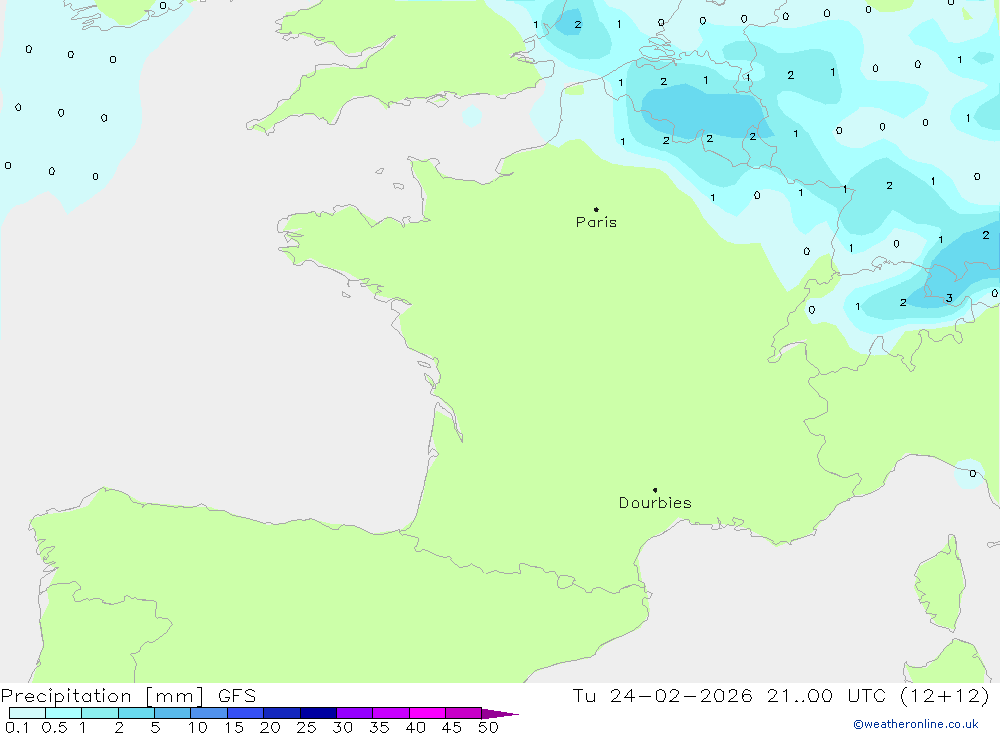Image resolution: width=1000 pixels, height=733 pixels.
Task: Pick the 25–30 mm navy swatch
Action: [318, 713]
